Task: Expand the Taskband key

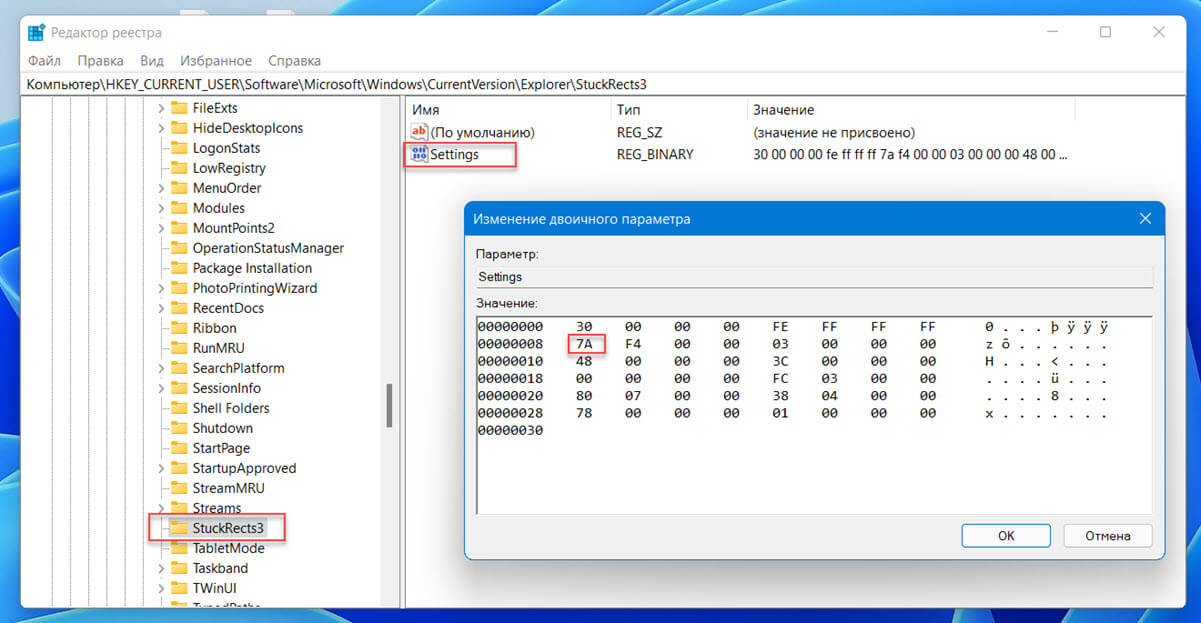Action: click(x=161, y=568)
